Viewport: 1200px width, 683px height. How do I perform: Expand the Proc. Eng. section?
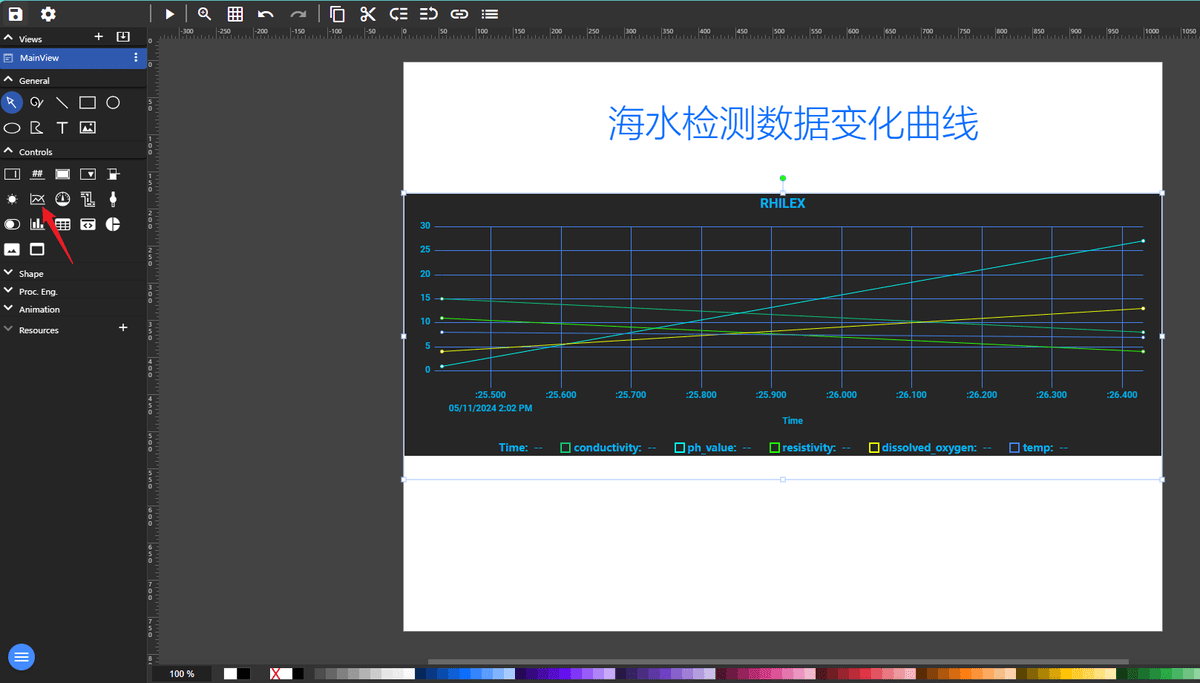click(9, 291)
